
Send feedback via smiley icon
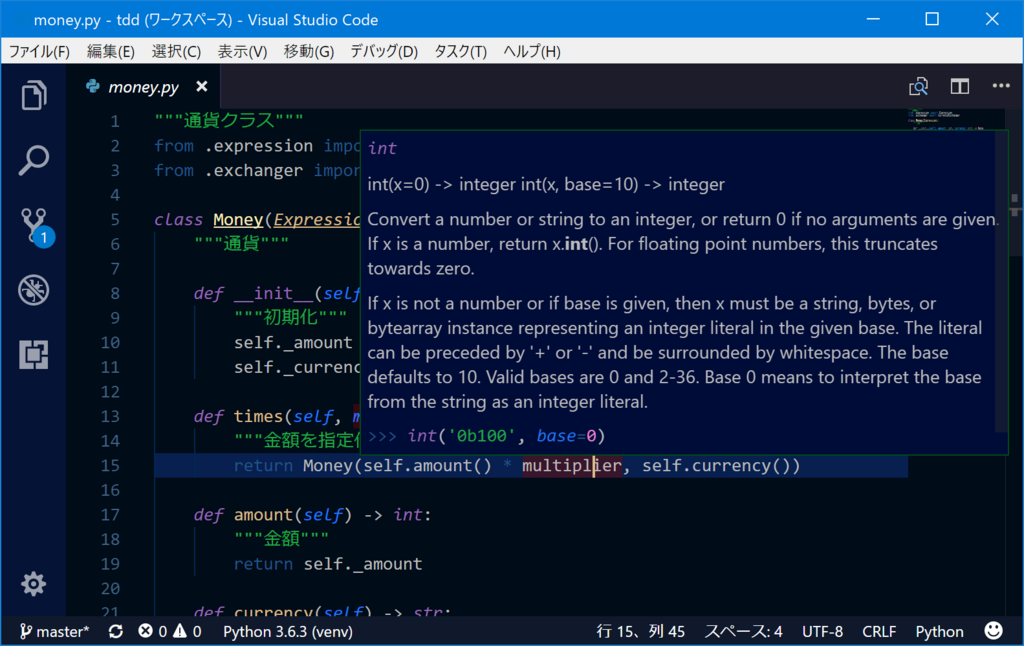[993, 631]
